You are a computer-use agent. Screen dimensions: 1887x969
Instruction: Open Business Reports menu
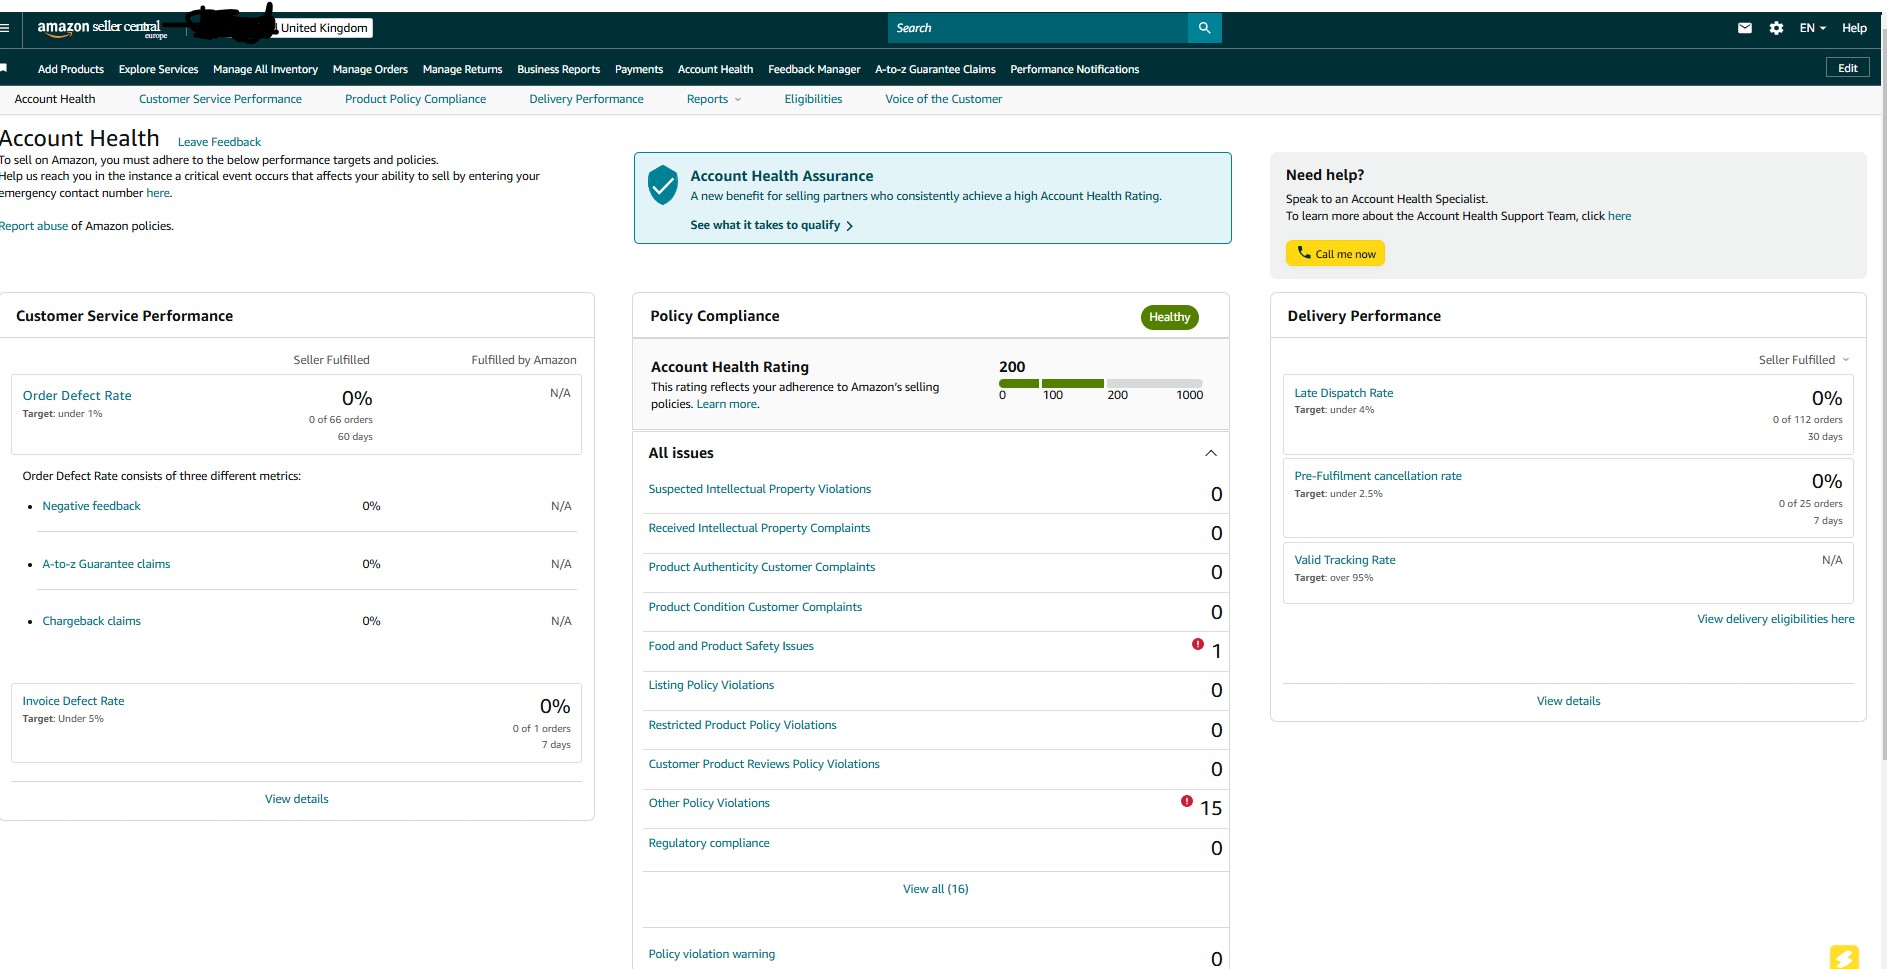pyautogui.click(x=558, y=69)
